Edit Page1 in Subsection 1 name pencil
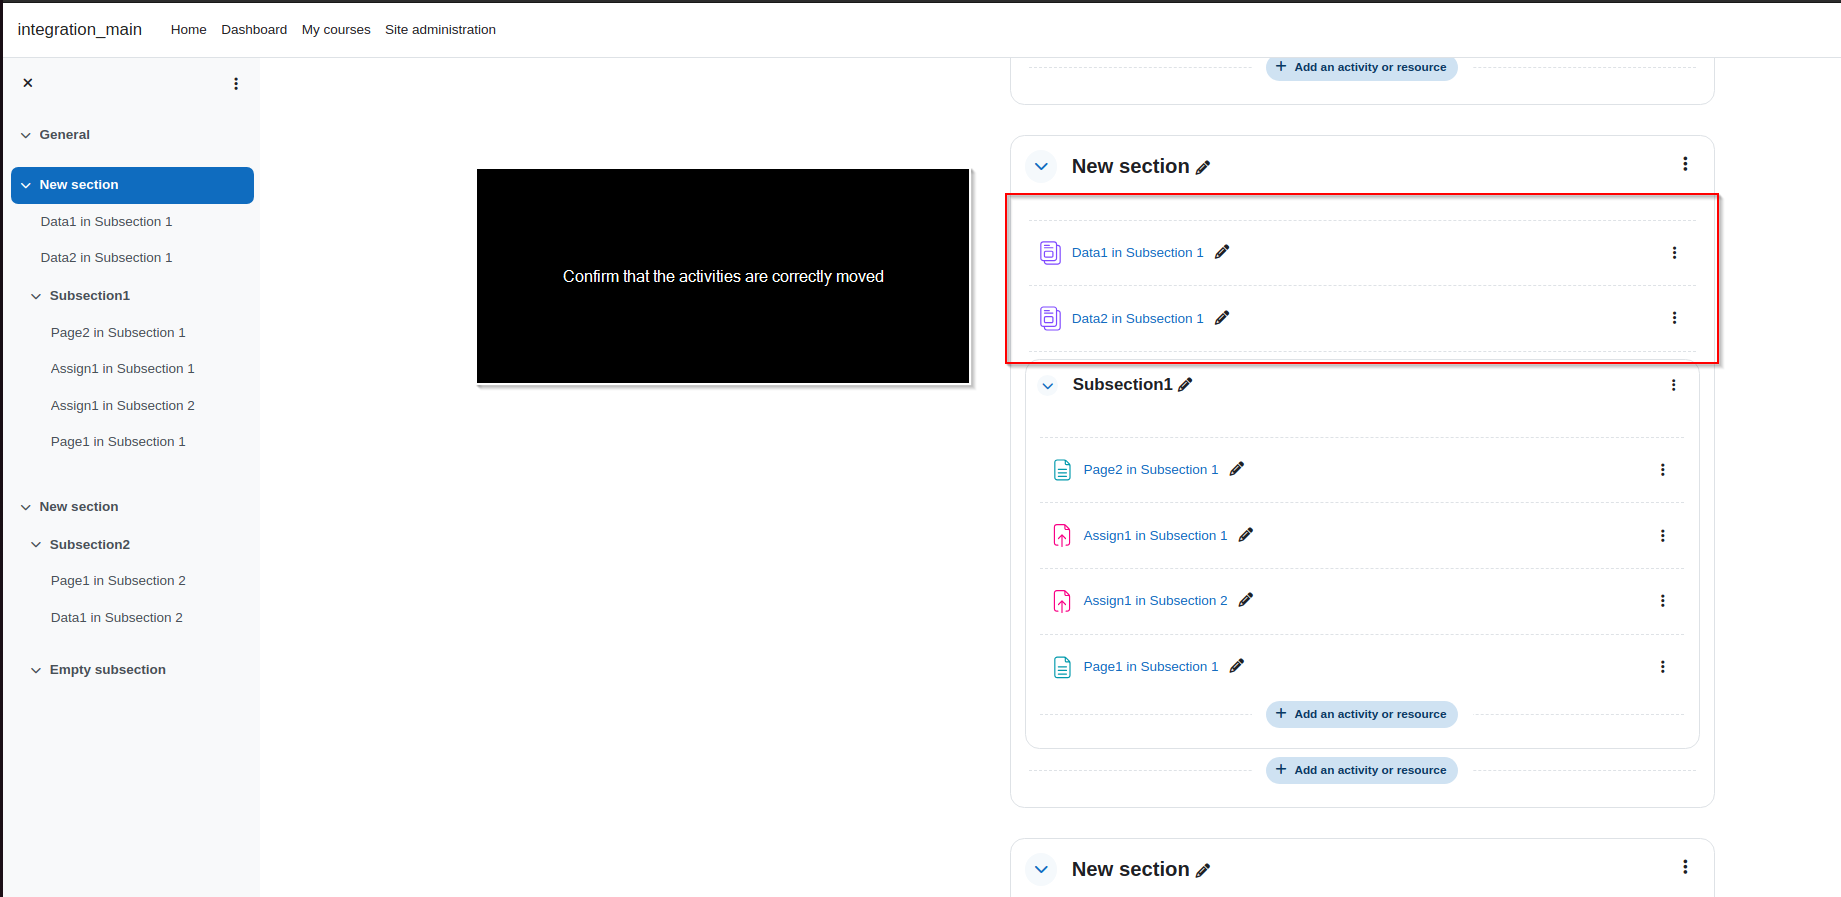The width and height of the screenshot is (1841, 897). coord(1237,666)
